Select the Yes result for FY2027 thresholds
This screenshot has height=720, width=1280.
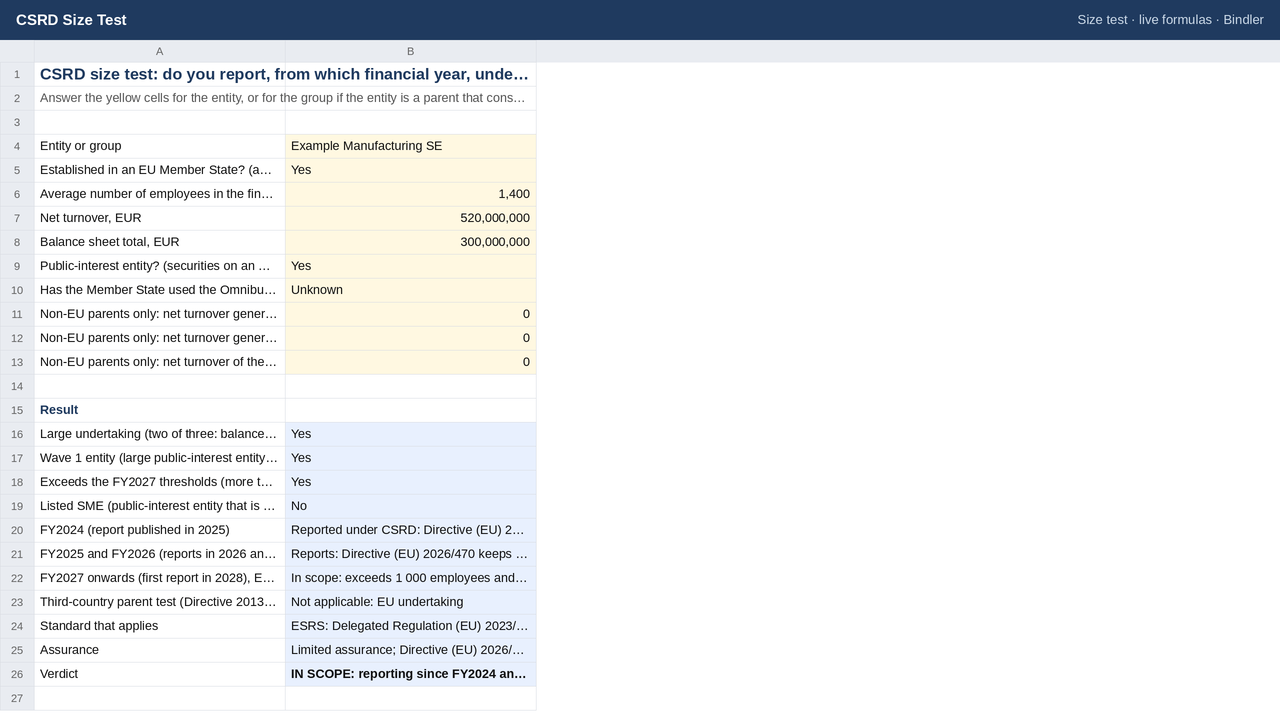click(411, 482)
